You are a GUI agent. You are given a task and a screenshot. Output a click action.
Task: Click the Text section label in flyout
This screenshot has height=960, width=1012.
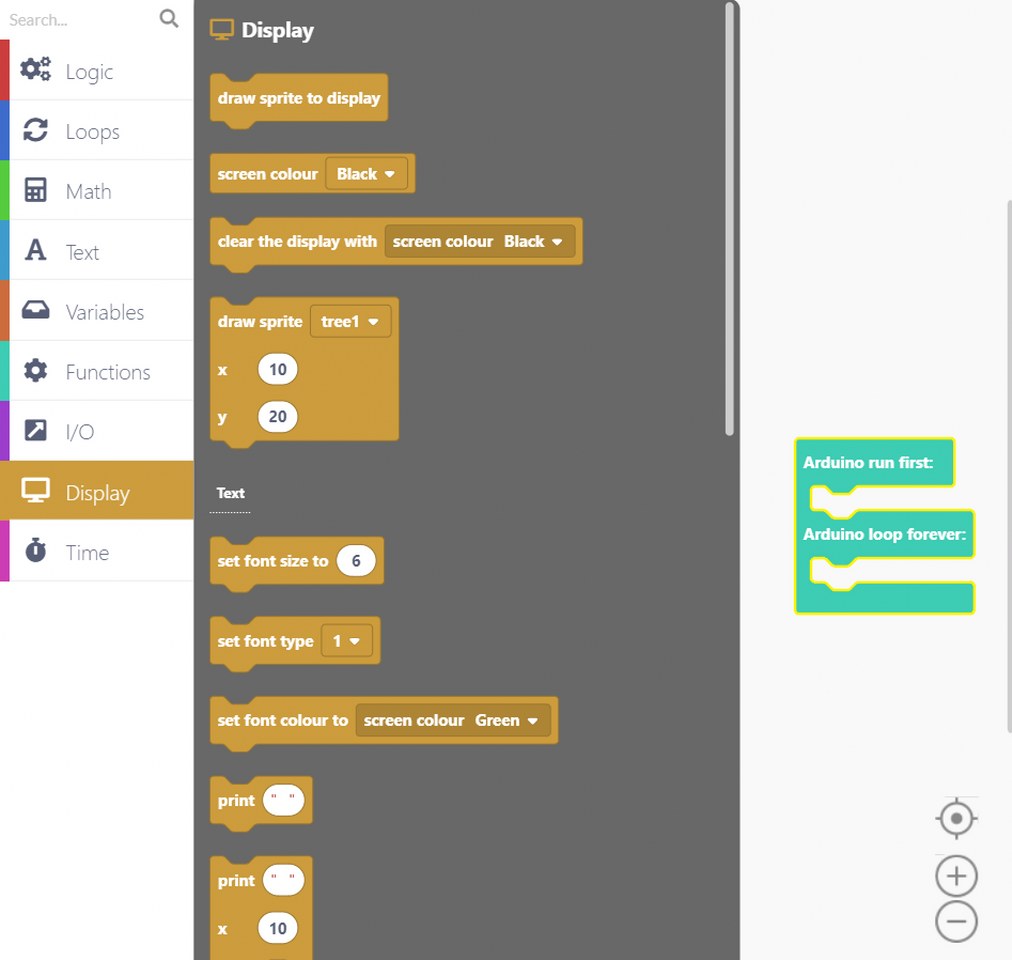[230, 493]
